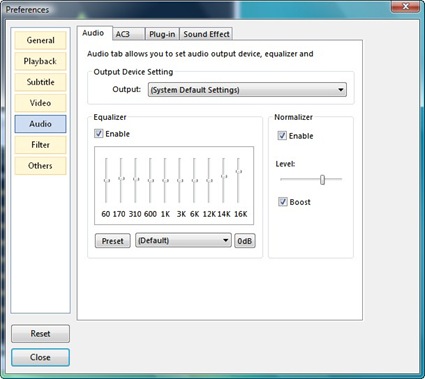Open the Output device dropdown
This screenshot has height=379, width=425.
coord(247,90)
